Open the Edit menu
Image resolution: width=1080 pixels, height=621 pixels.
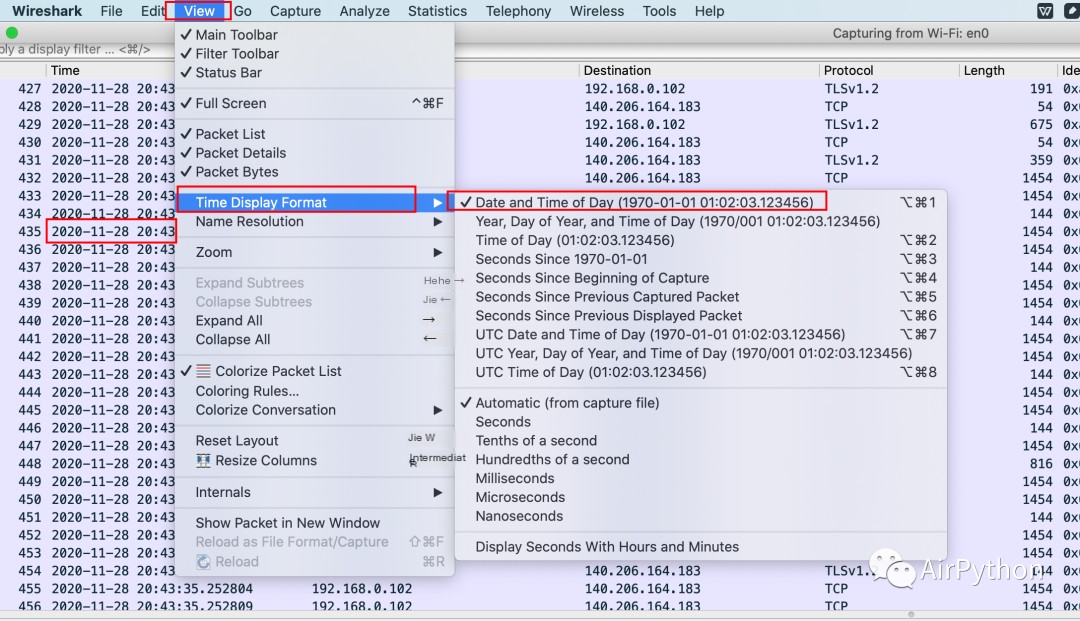(x=152, y=11)
